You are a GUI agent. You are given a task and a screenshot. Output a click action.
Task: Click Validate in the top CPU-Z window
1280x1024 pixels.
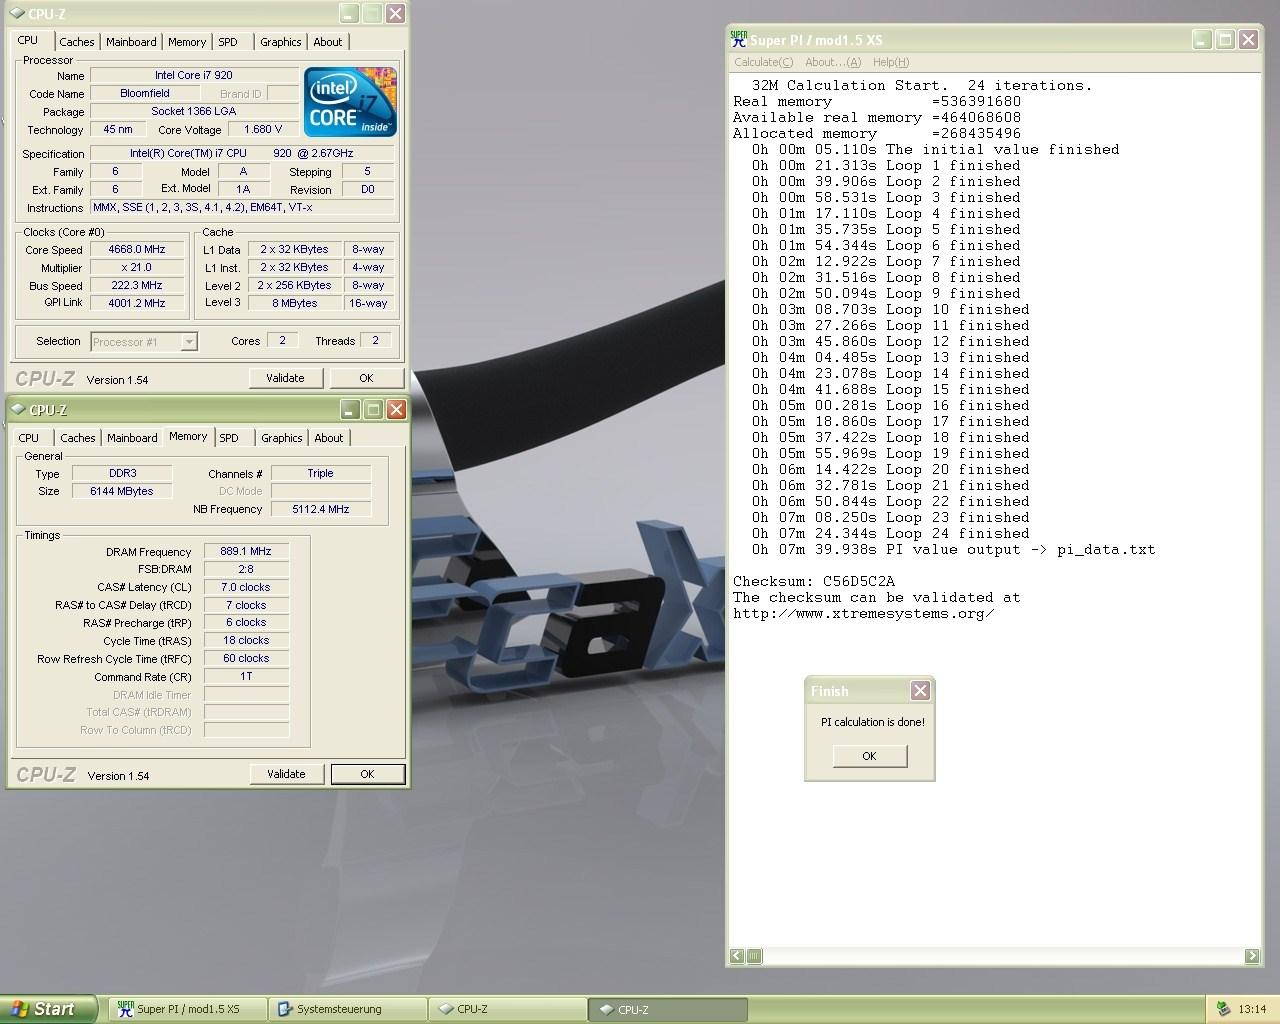(x=285, y=378)
